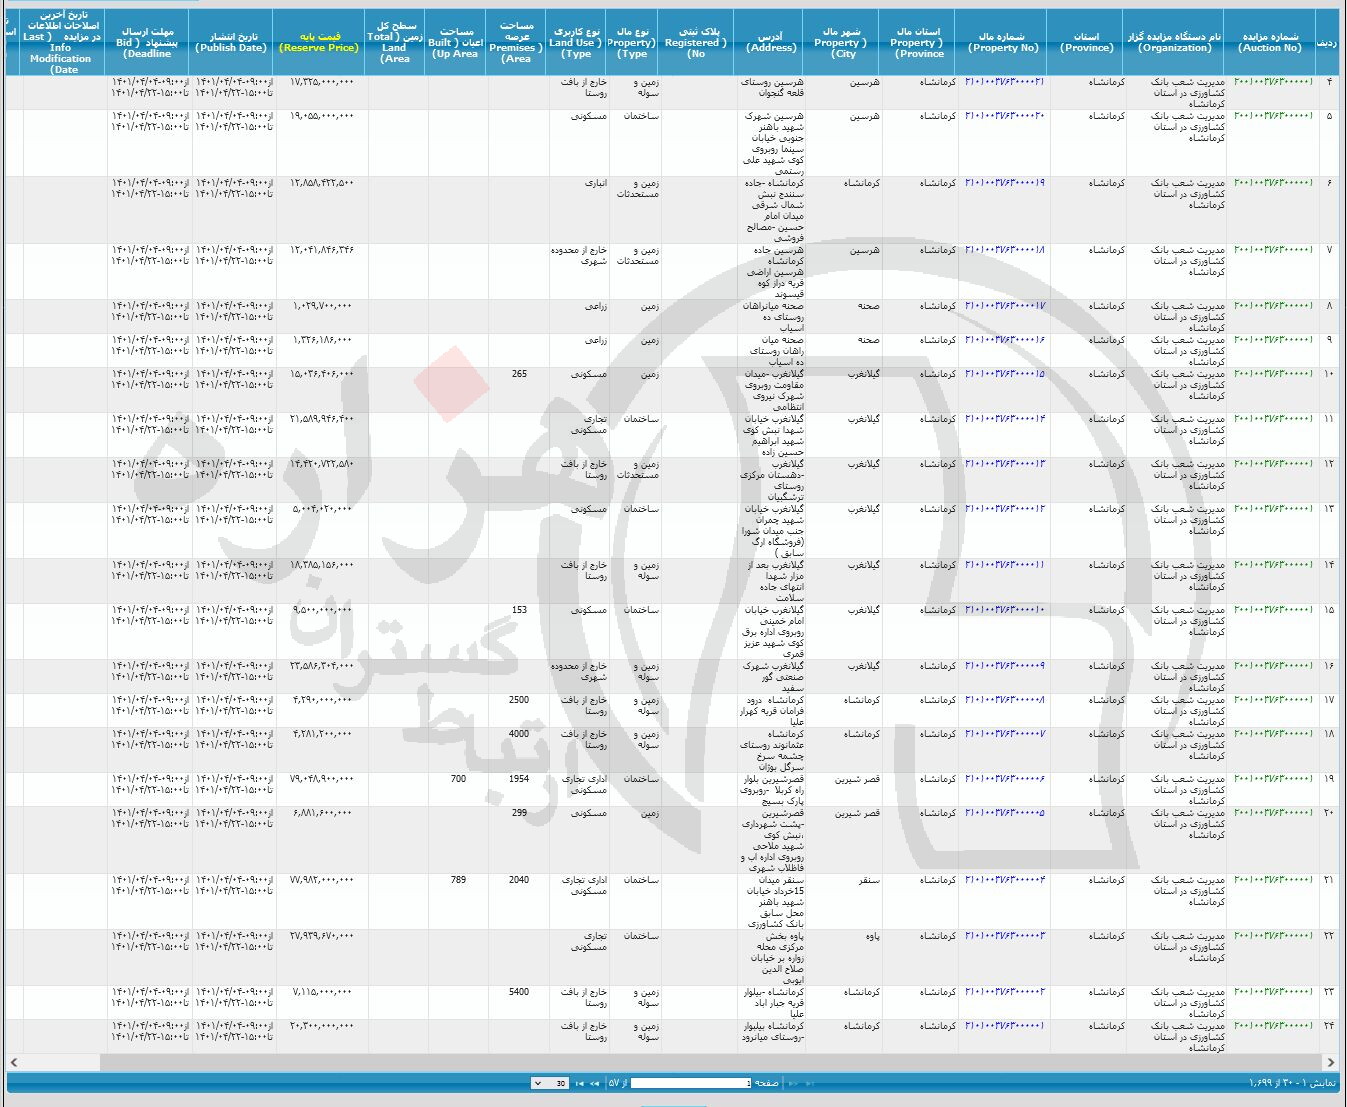Click the horizontal scrollbar's right arrow
This screenshot has width=1347, height=1107.
pos(1331,1062)
